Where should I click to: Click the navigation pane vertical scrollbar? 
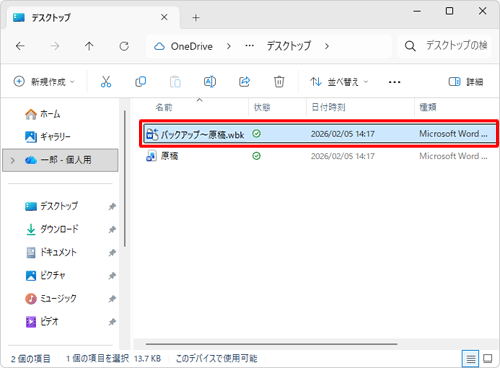(x=125, y=179)
